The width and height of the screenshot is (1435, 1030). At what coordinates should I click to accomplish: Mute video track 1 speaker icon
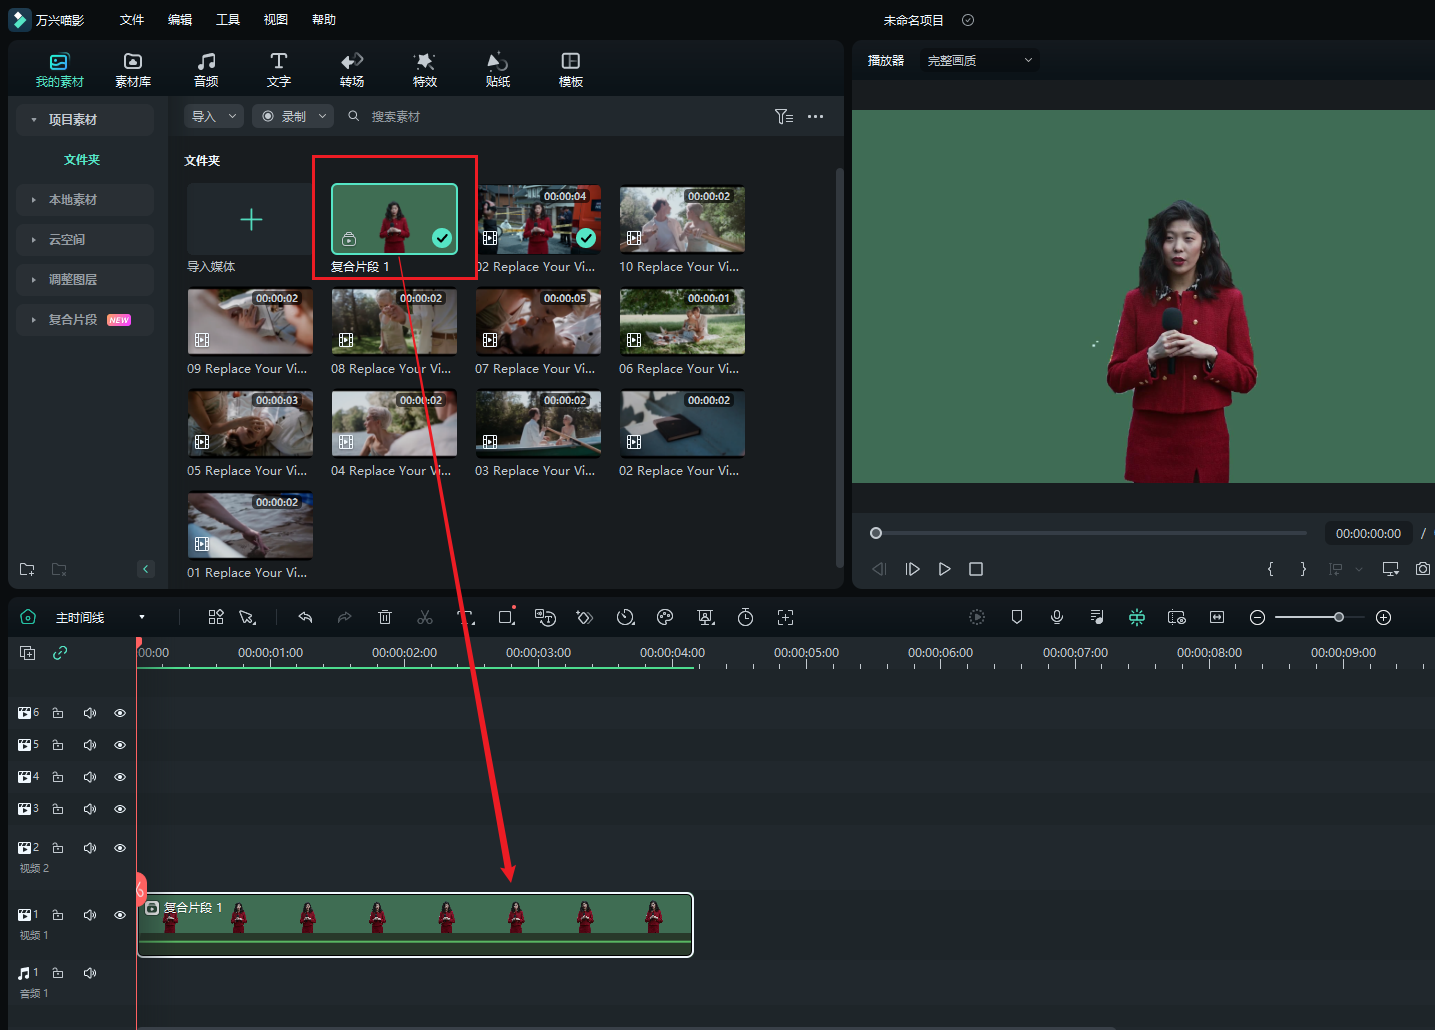90,915
